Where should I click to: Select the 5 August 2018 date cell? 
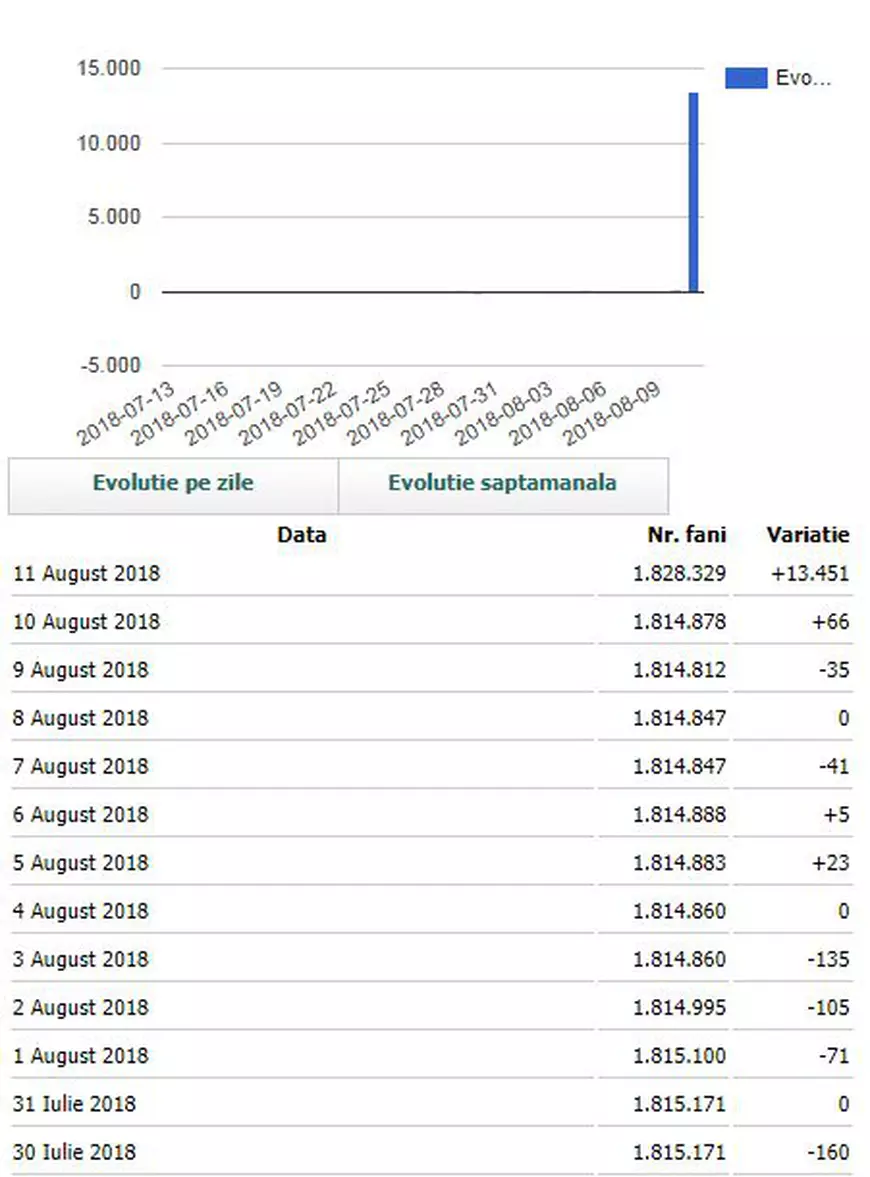[80, 863]
